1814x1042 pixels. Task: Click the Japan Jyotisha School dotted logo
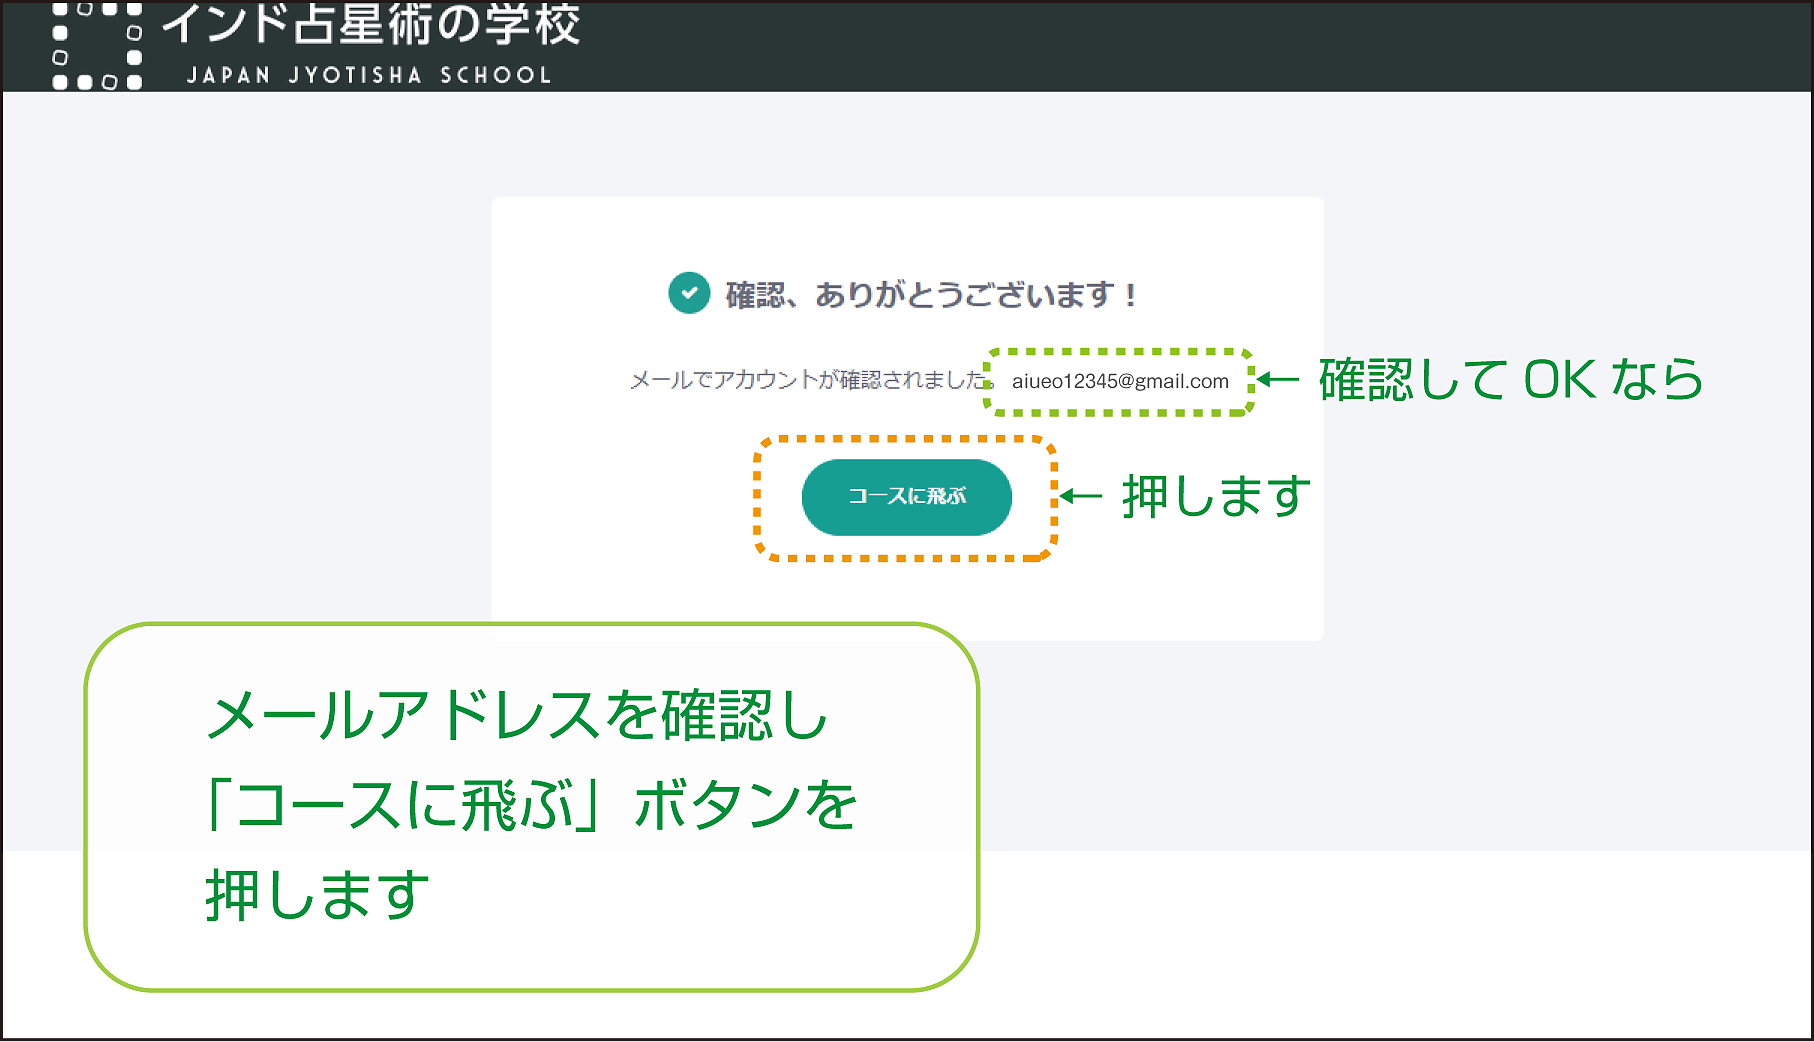(x=97, y=46)
